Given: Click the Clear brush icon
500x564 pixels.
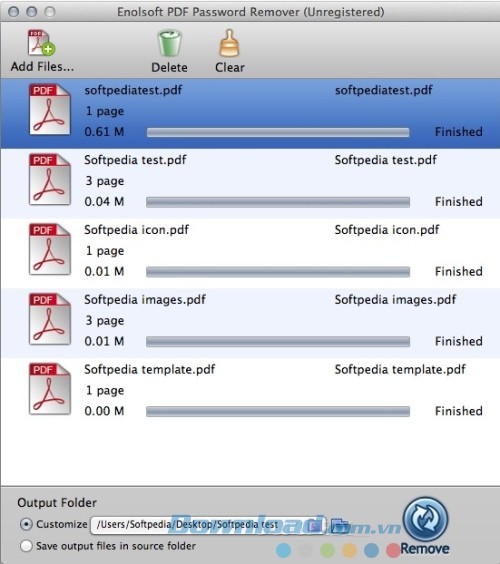Looking at the screenshot, I should click(229, 43).
